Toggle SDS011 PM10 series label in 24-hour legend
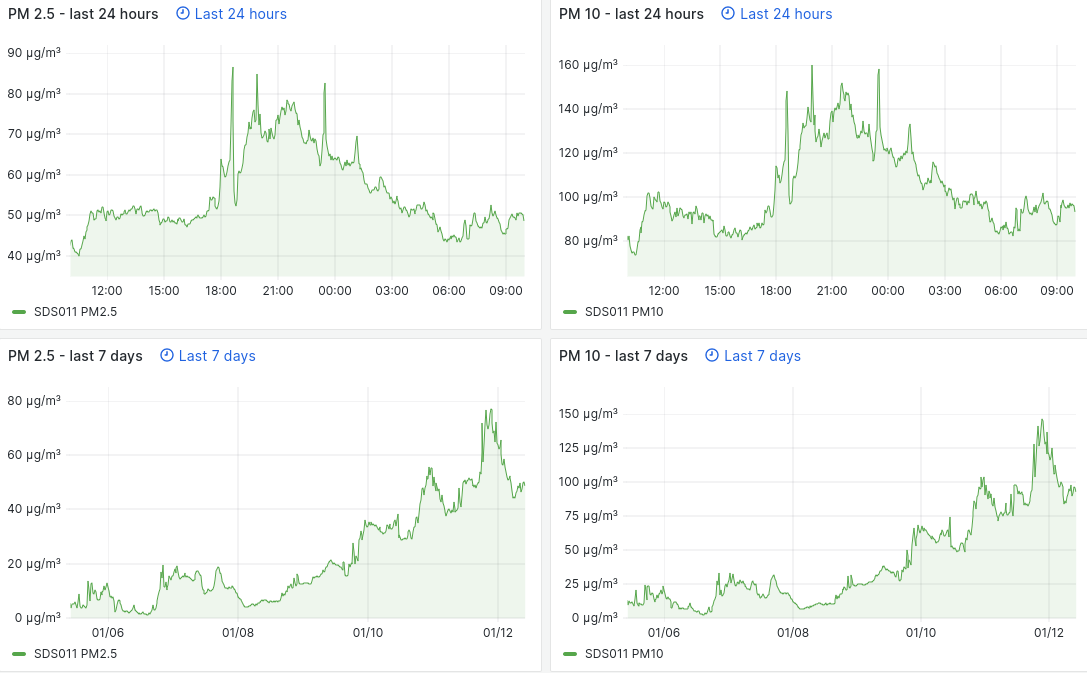The width and height of the screenshot is (1087, 673). 624,312
